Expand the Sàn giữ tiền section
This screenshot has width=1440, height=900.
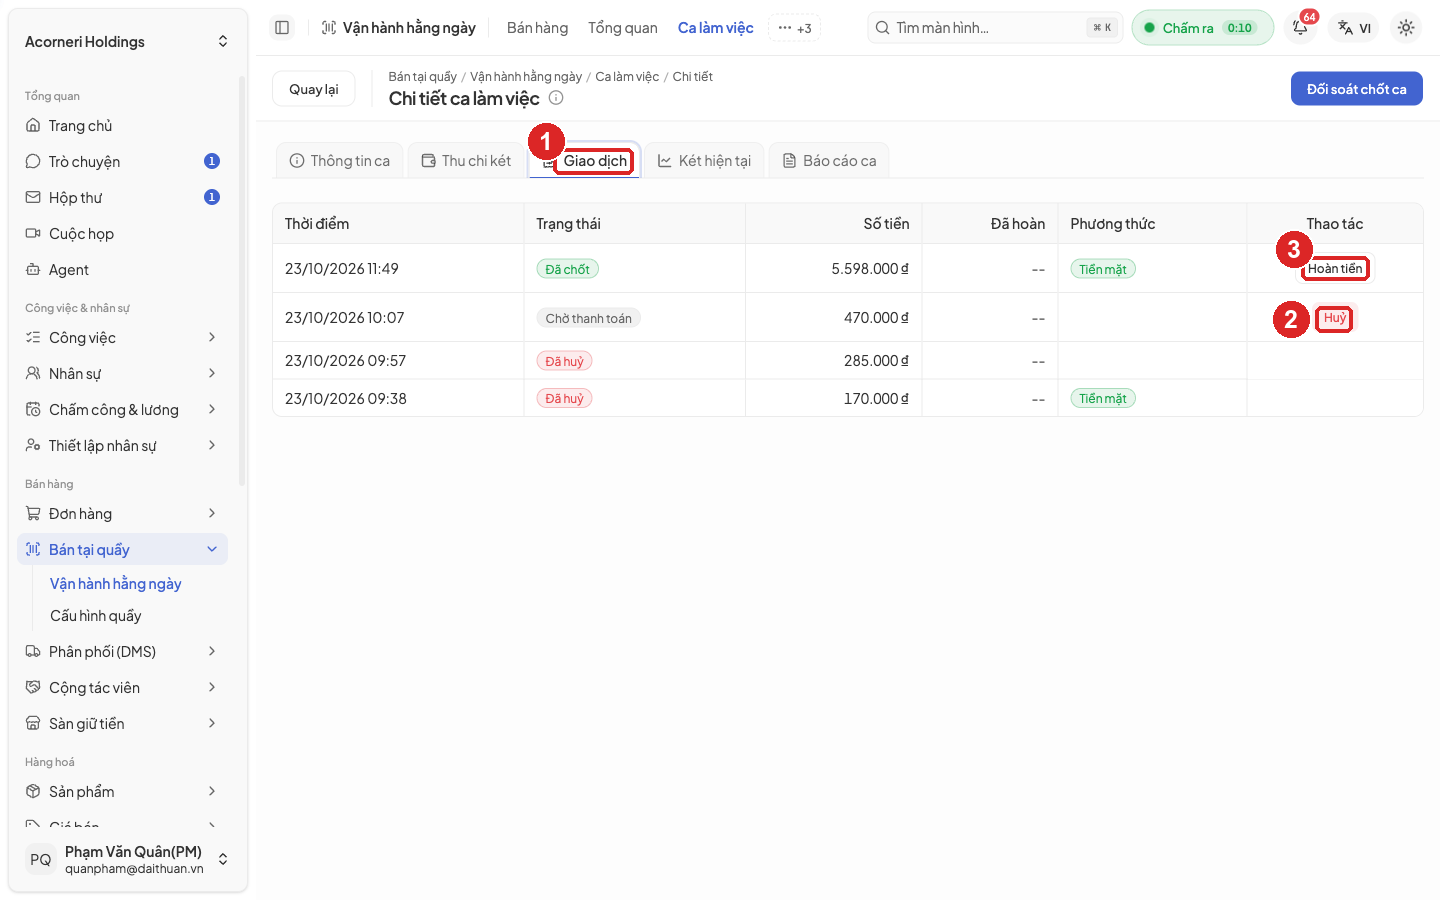coord(122,724)
